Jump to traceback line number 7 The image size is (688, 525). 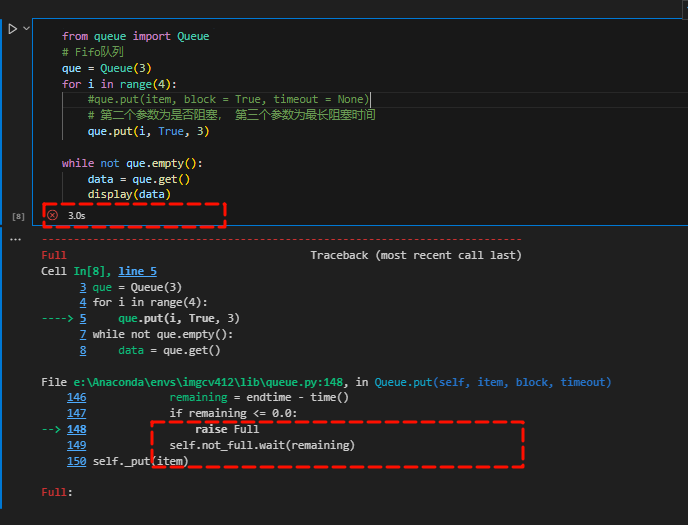click(83, 335)
